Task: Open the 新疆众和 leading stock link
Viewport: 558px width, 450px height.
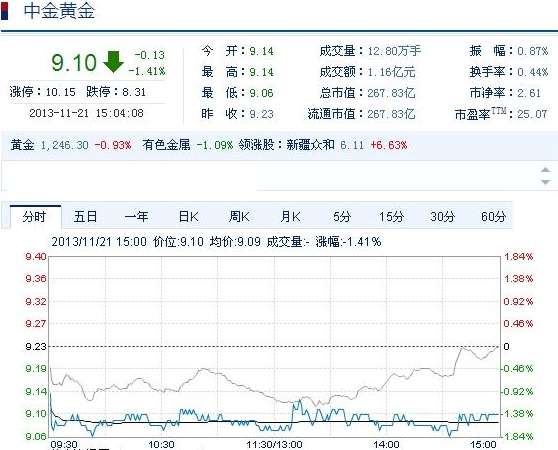Action: (310, 145)
